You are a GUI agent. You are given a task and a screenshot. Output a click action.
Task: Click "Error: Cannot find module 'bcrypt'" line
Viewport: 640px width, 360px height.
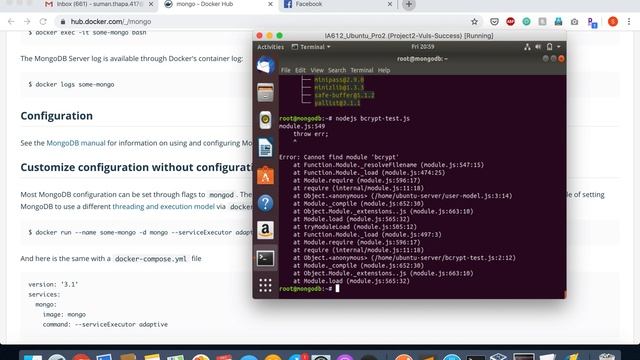pos(339,157)
